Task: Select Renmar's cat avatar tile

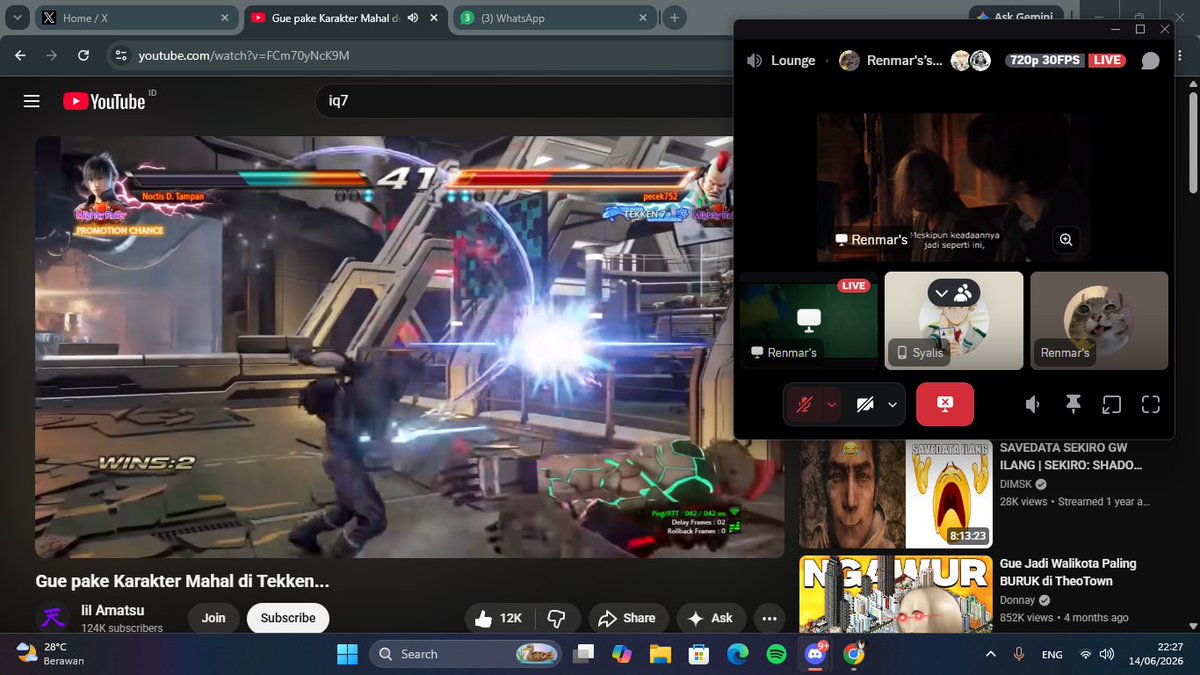Action: pyautogui.click(x=1099, y=320)
